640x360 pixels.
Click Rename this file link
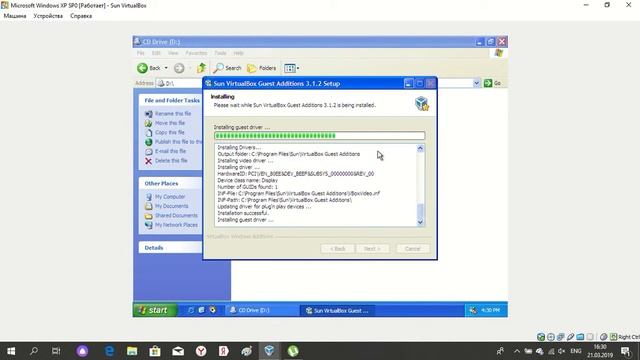[173, 113]
